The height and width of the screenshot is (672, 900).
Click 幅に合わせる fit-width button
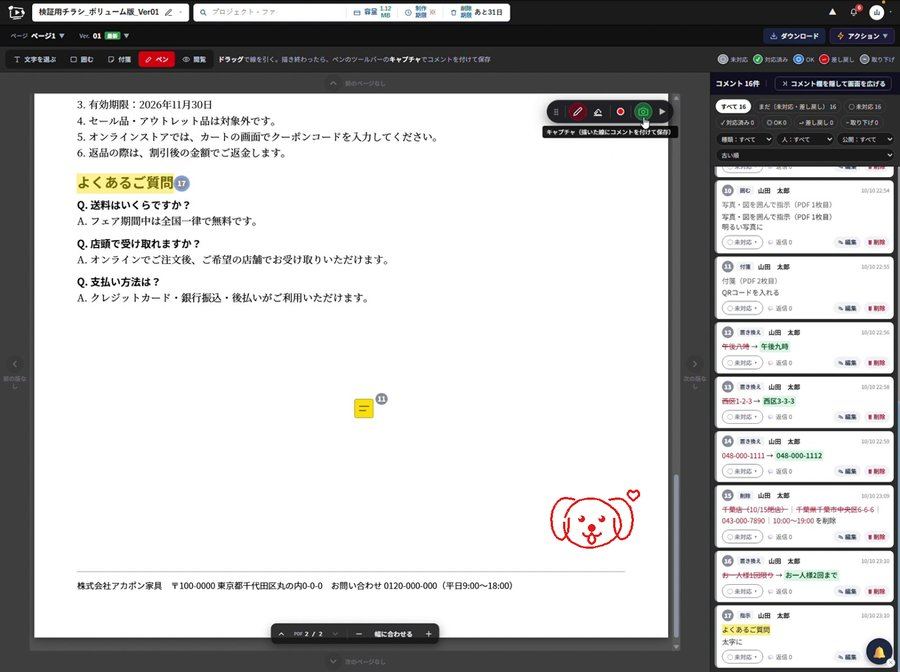pos(393,634)
